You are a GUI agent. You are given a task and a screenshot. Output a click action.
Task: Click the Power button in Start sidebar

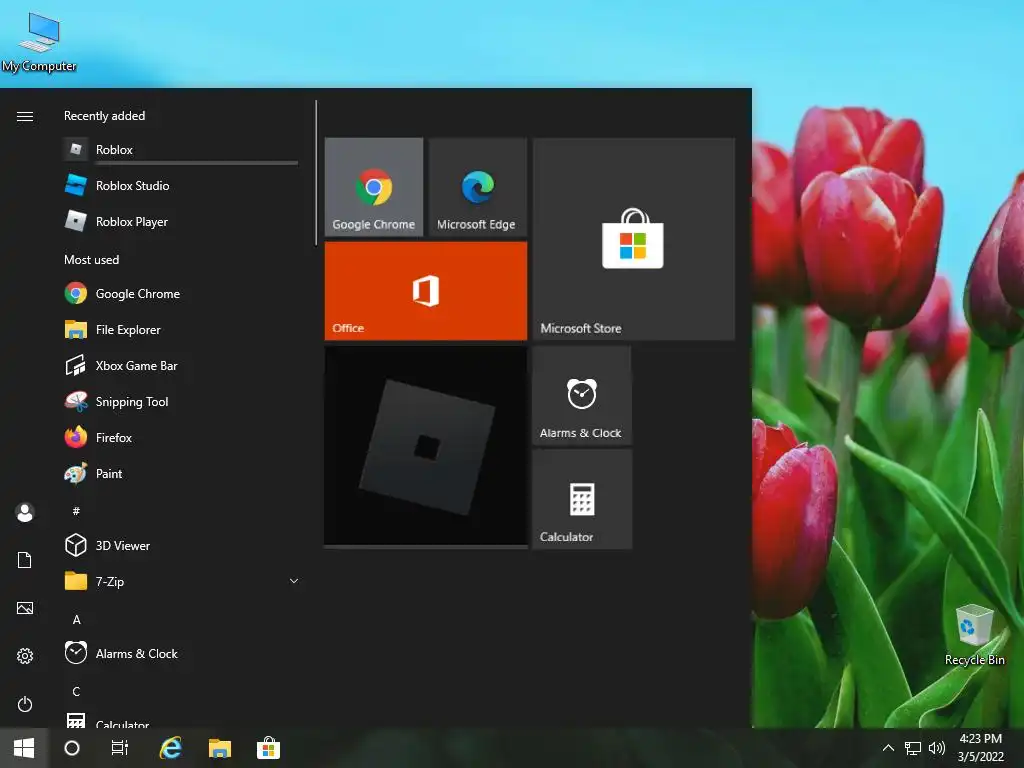(25, 704)
